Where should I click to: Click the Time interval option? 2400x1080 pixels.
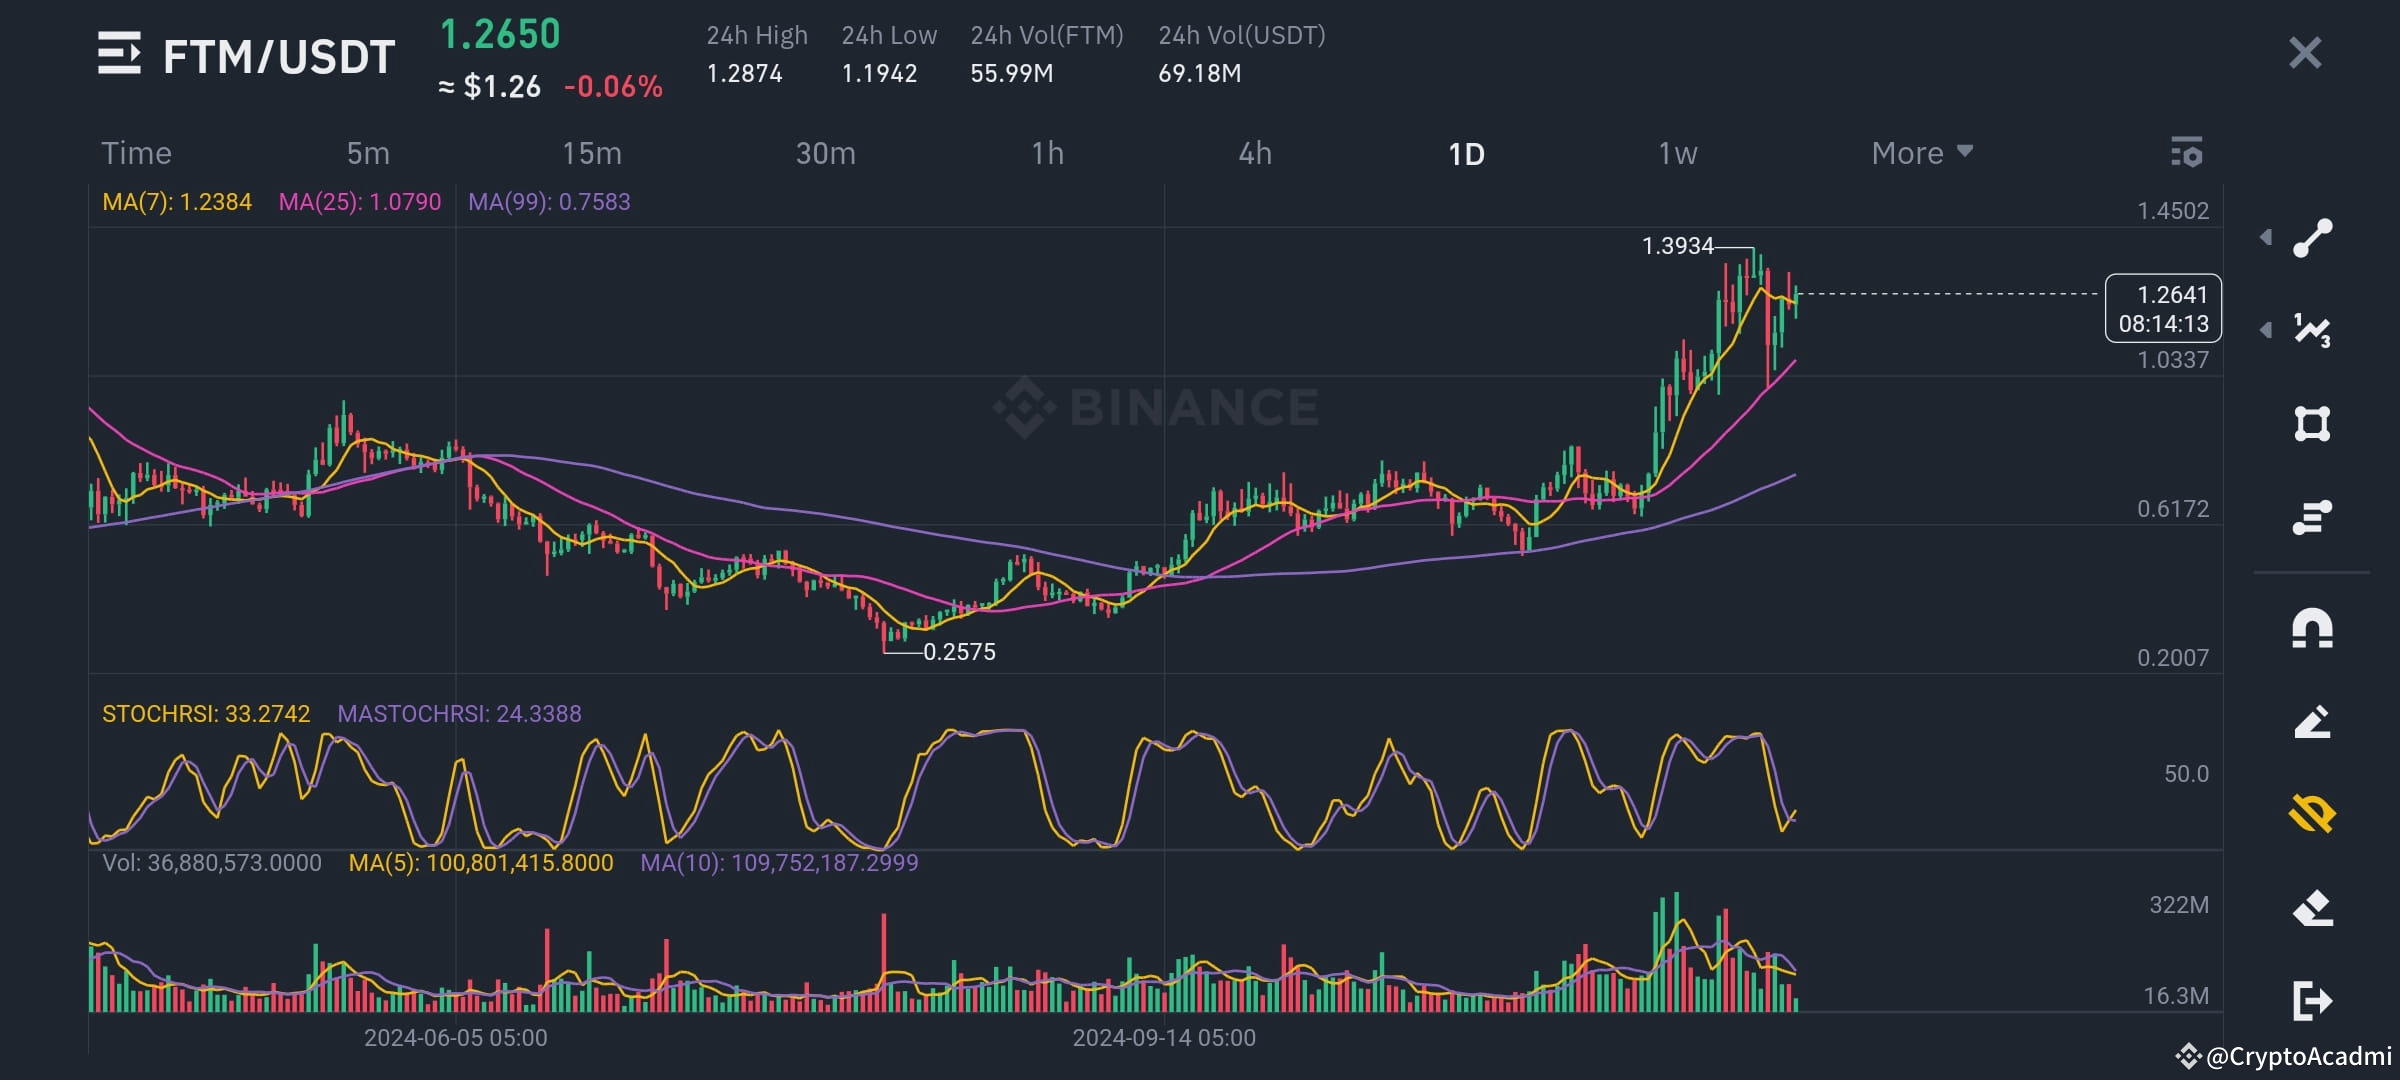(x=136, y=153)
